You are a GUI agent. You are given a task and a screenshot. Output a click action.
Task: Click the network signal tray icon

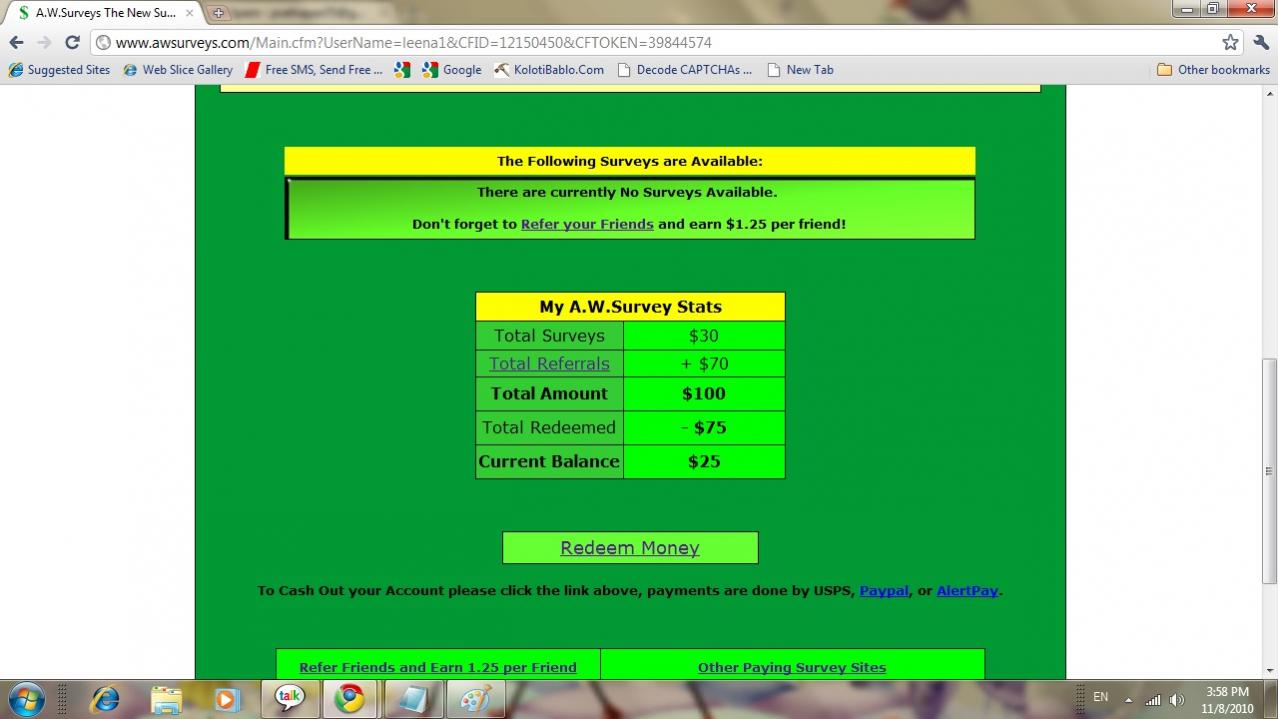point(1153,699)
